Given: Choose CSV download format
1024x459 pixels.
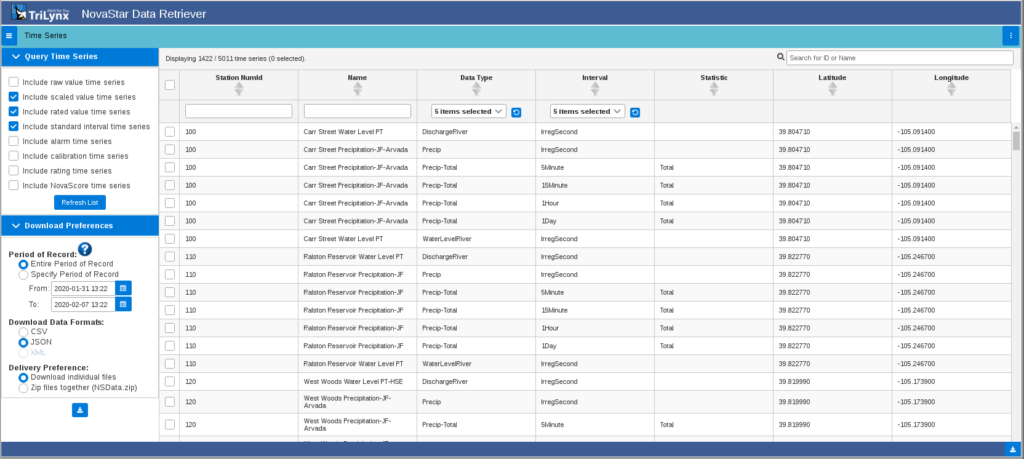Looking at the screenshot, I should point(23,332).
